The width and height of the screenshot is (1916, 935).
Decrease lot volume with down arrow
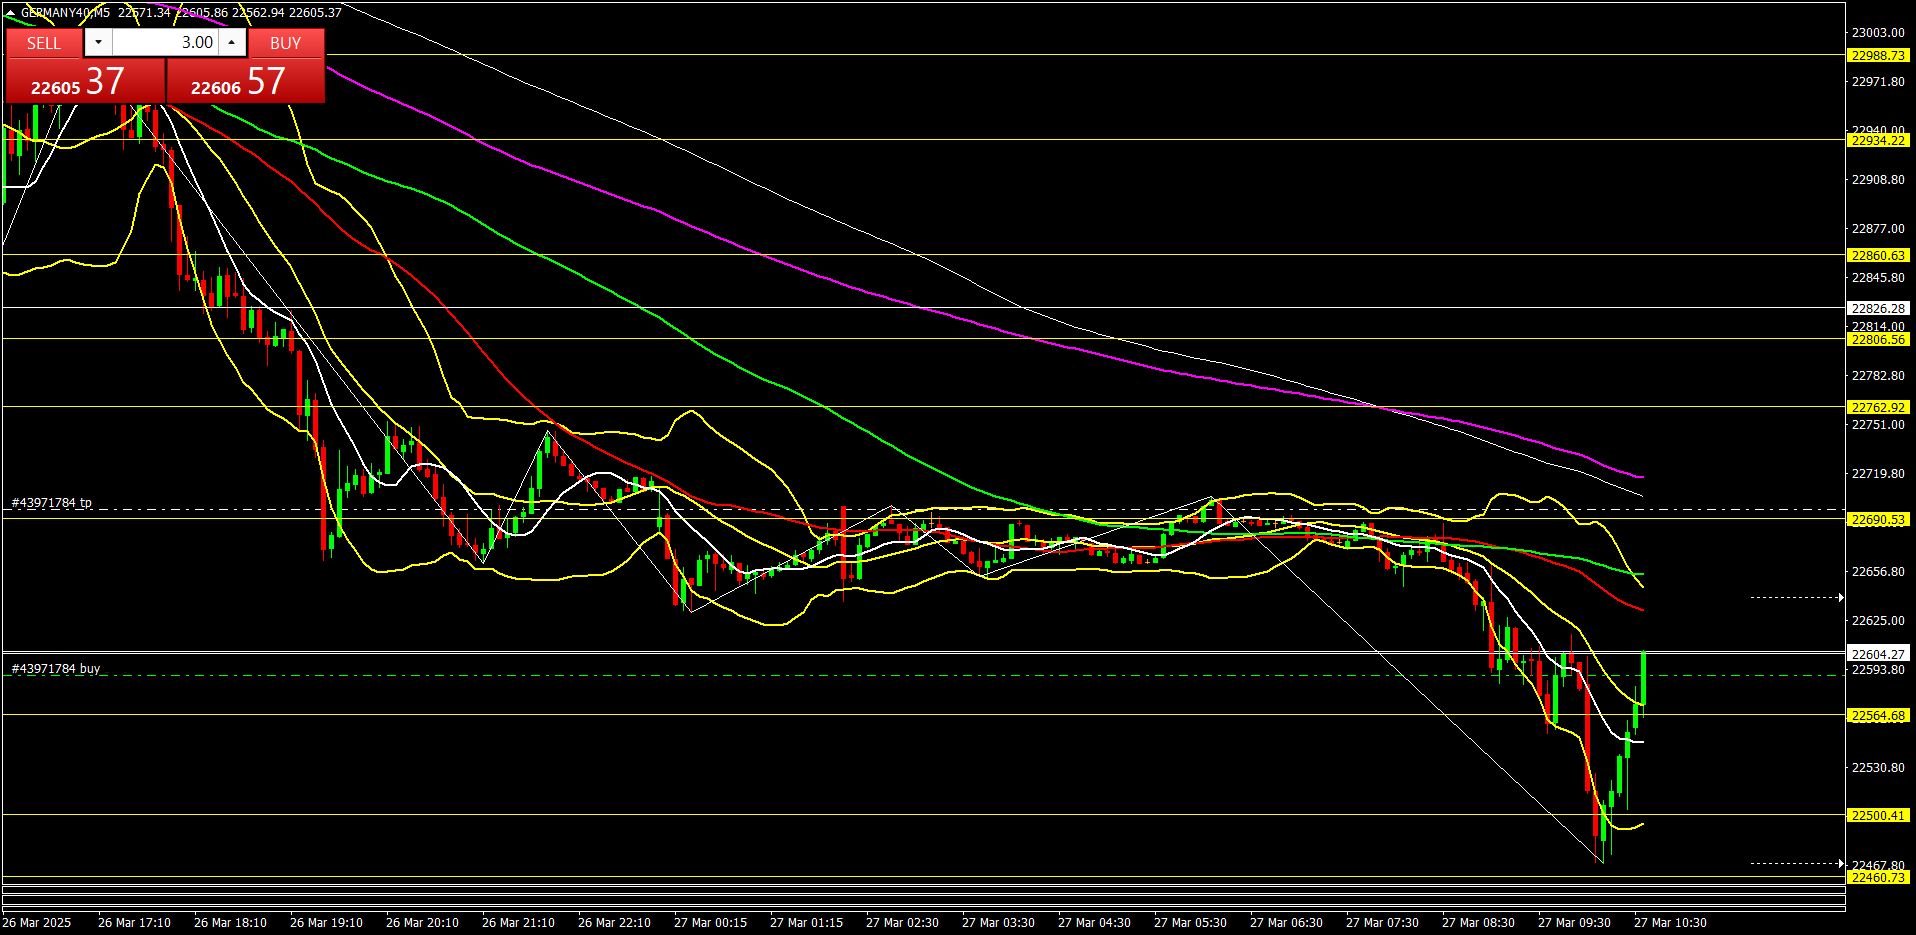click(98, 42)
